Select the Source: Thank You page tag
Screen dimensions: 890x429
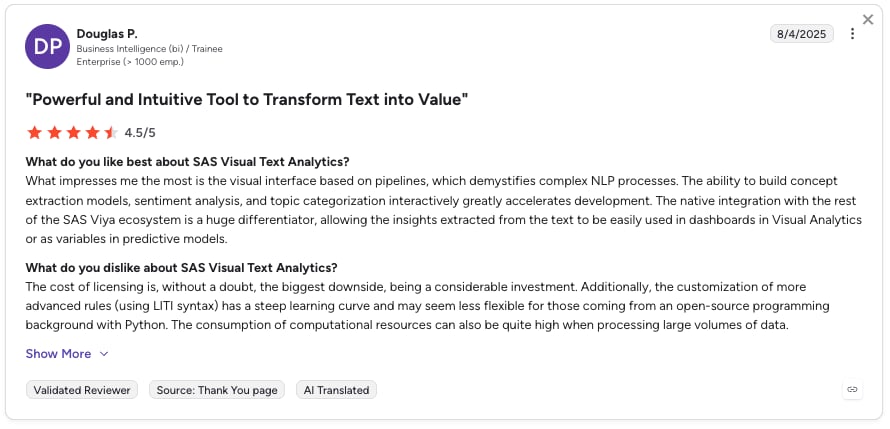pyautogui.click(x=217, y=390)
